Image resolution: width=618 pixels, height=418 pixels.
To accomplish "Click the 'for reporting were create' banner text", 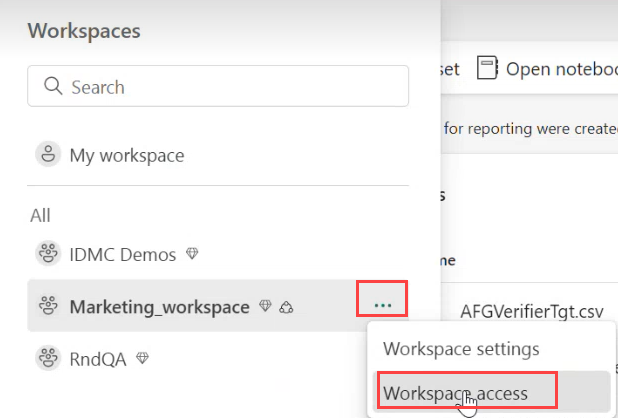I will click(x=531, y=129).
